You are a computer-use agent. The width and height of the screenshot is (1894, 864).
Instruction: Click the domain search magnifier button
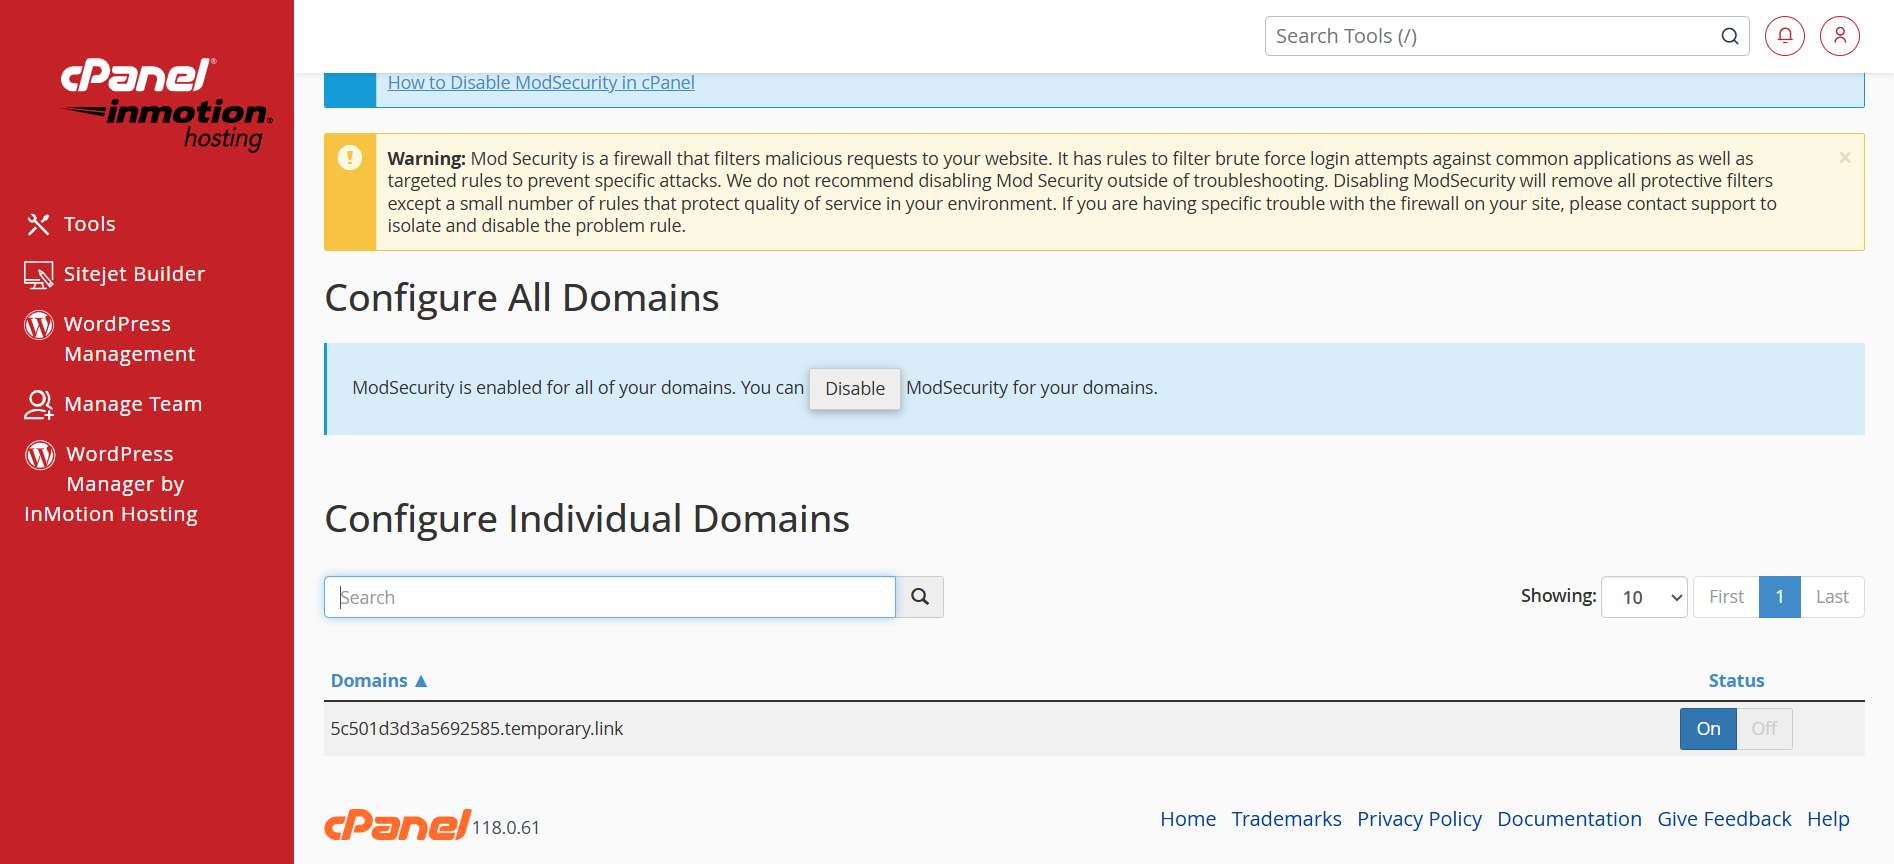click(x=920, y=597)
